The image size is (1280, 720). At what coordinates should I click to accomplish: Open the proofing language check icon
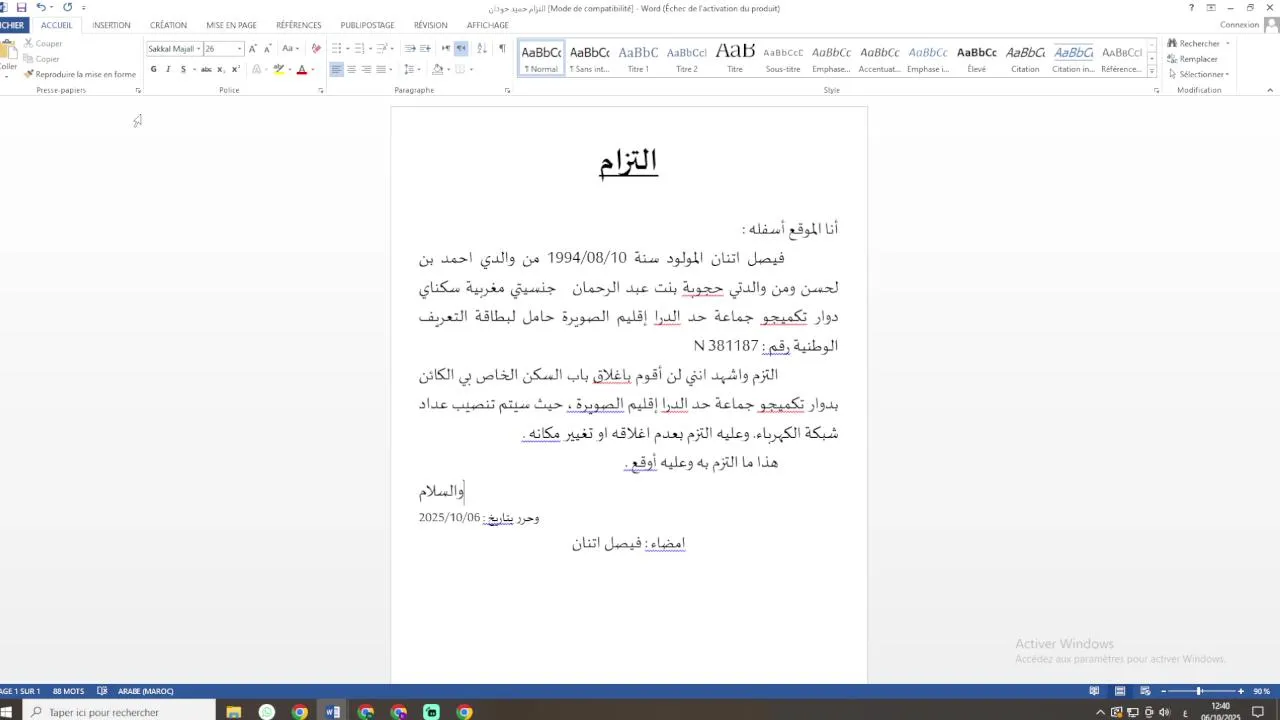click(102, 691)
